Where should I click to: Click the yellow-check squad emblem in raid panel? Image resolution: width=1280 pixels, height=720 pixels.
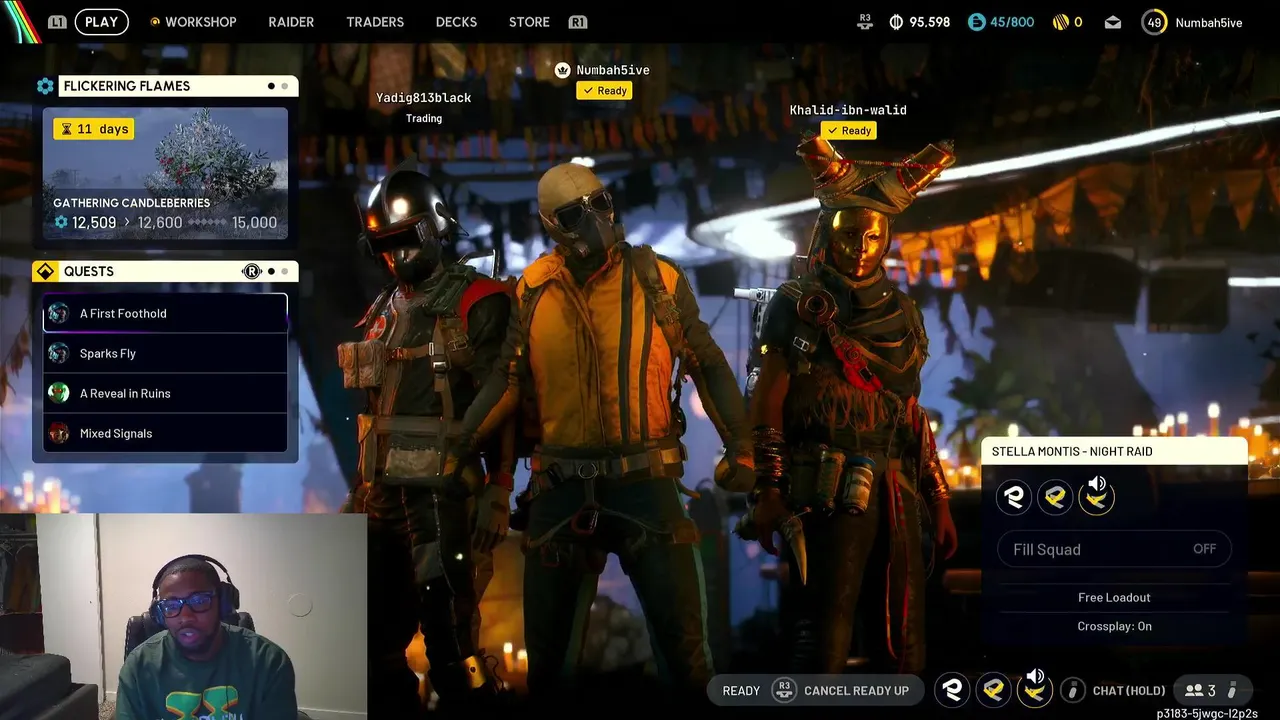1055,497
